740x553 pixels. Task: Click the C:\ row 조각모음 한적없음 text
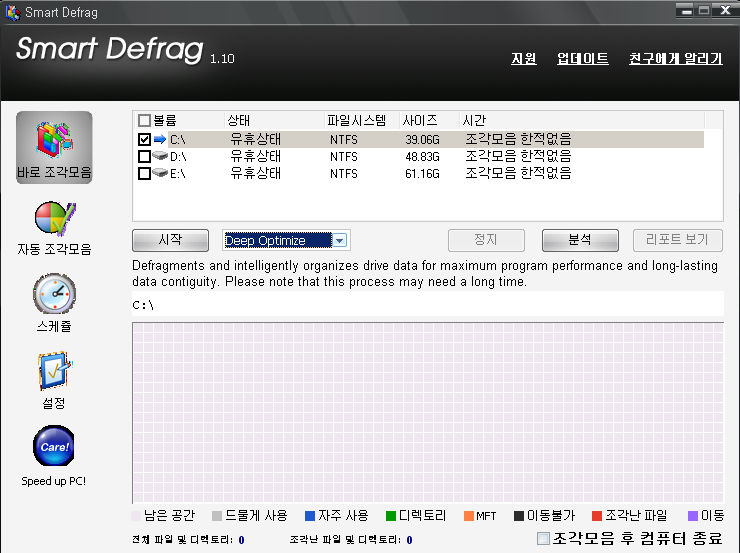coord(518,139)
